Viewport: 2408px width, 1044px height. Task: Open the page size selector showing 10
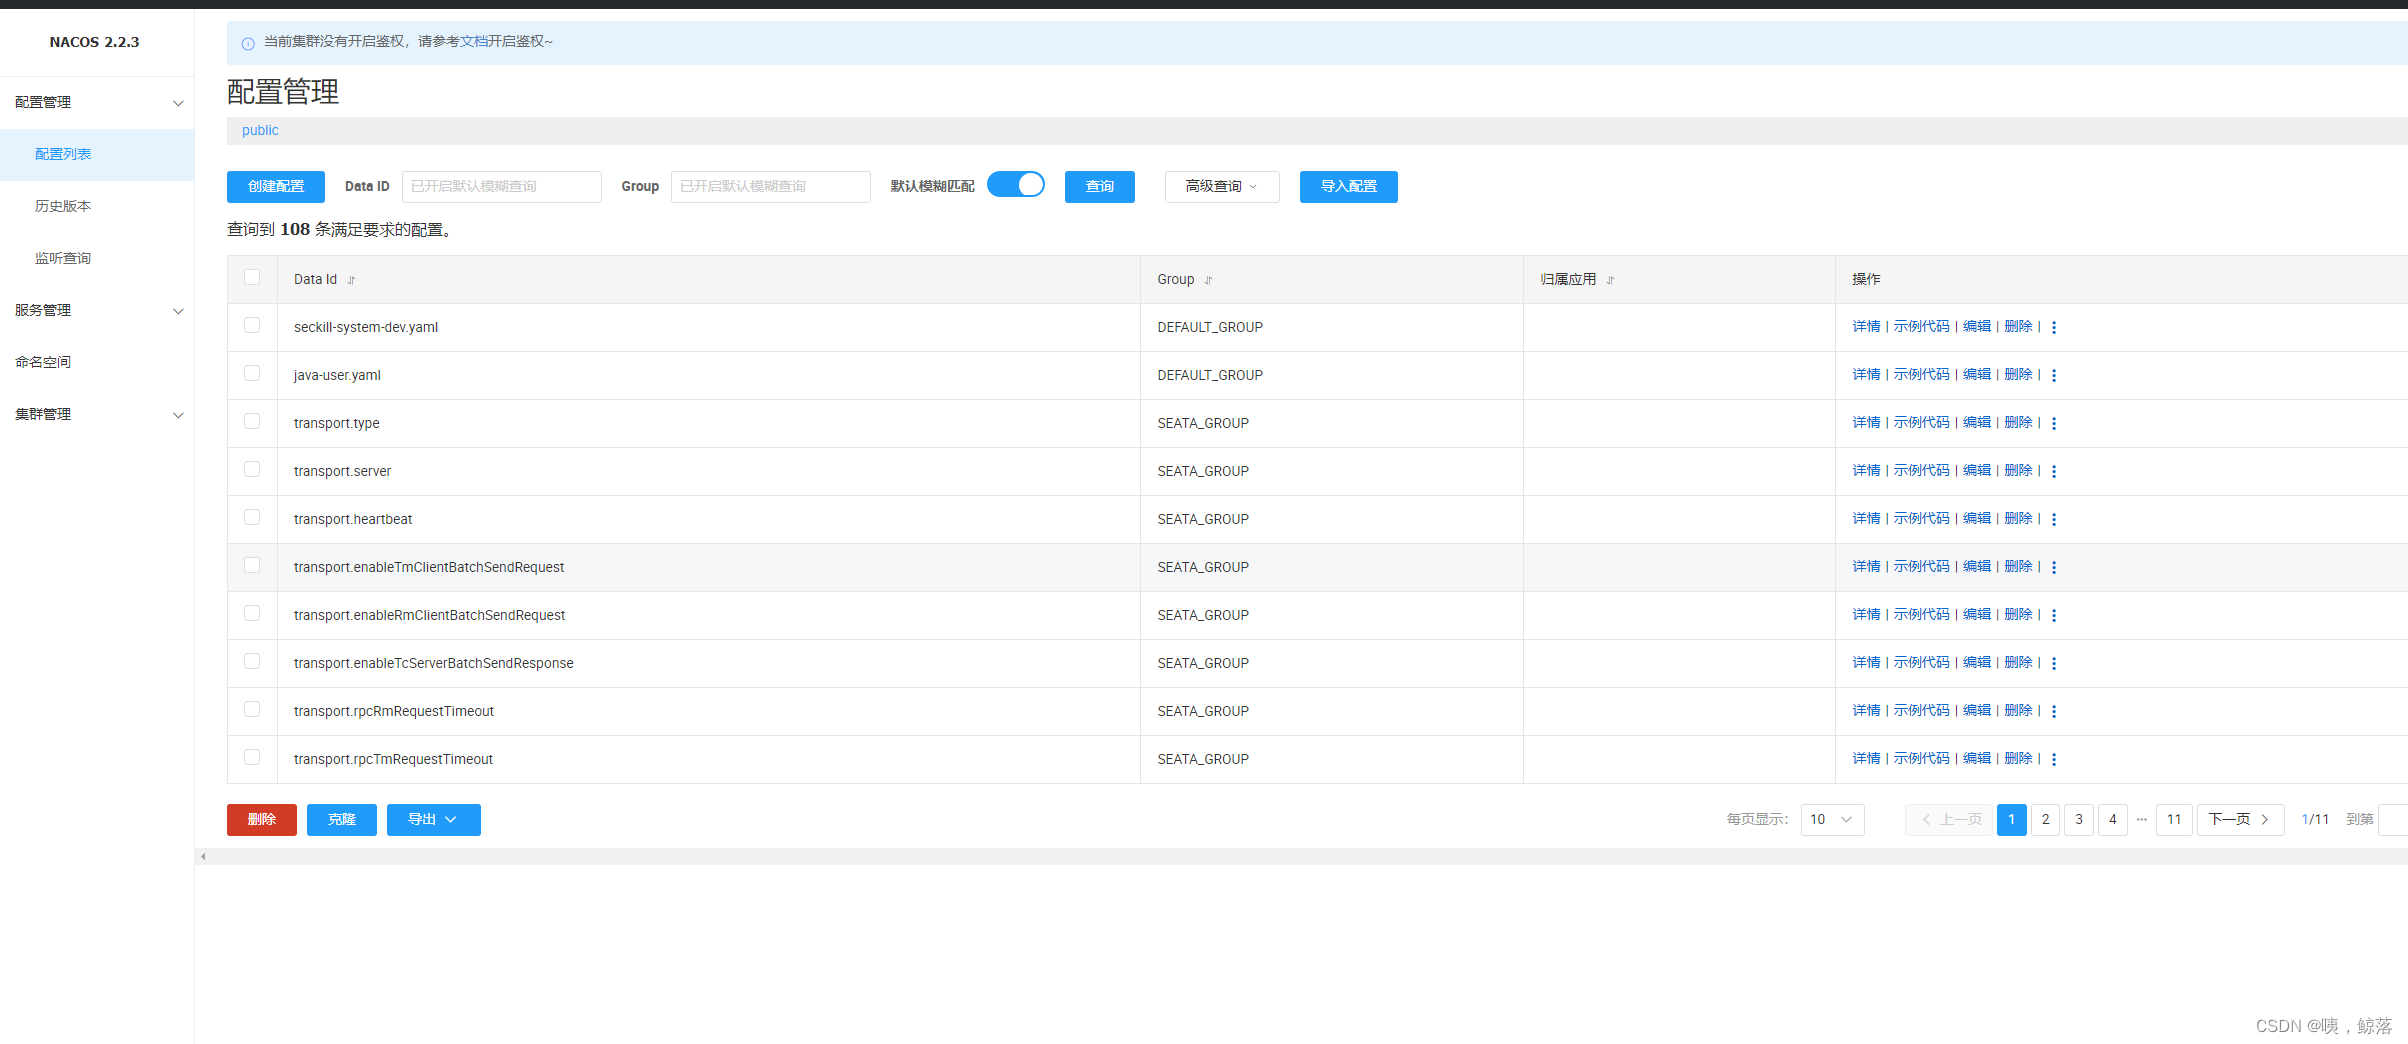click(x=1832, y=819)
